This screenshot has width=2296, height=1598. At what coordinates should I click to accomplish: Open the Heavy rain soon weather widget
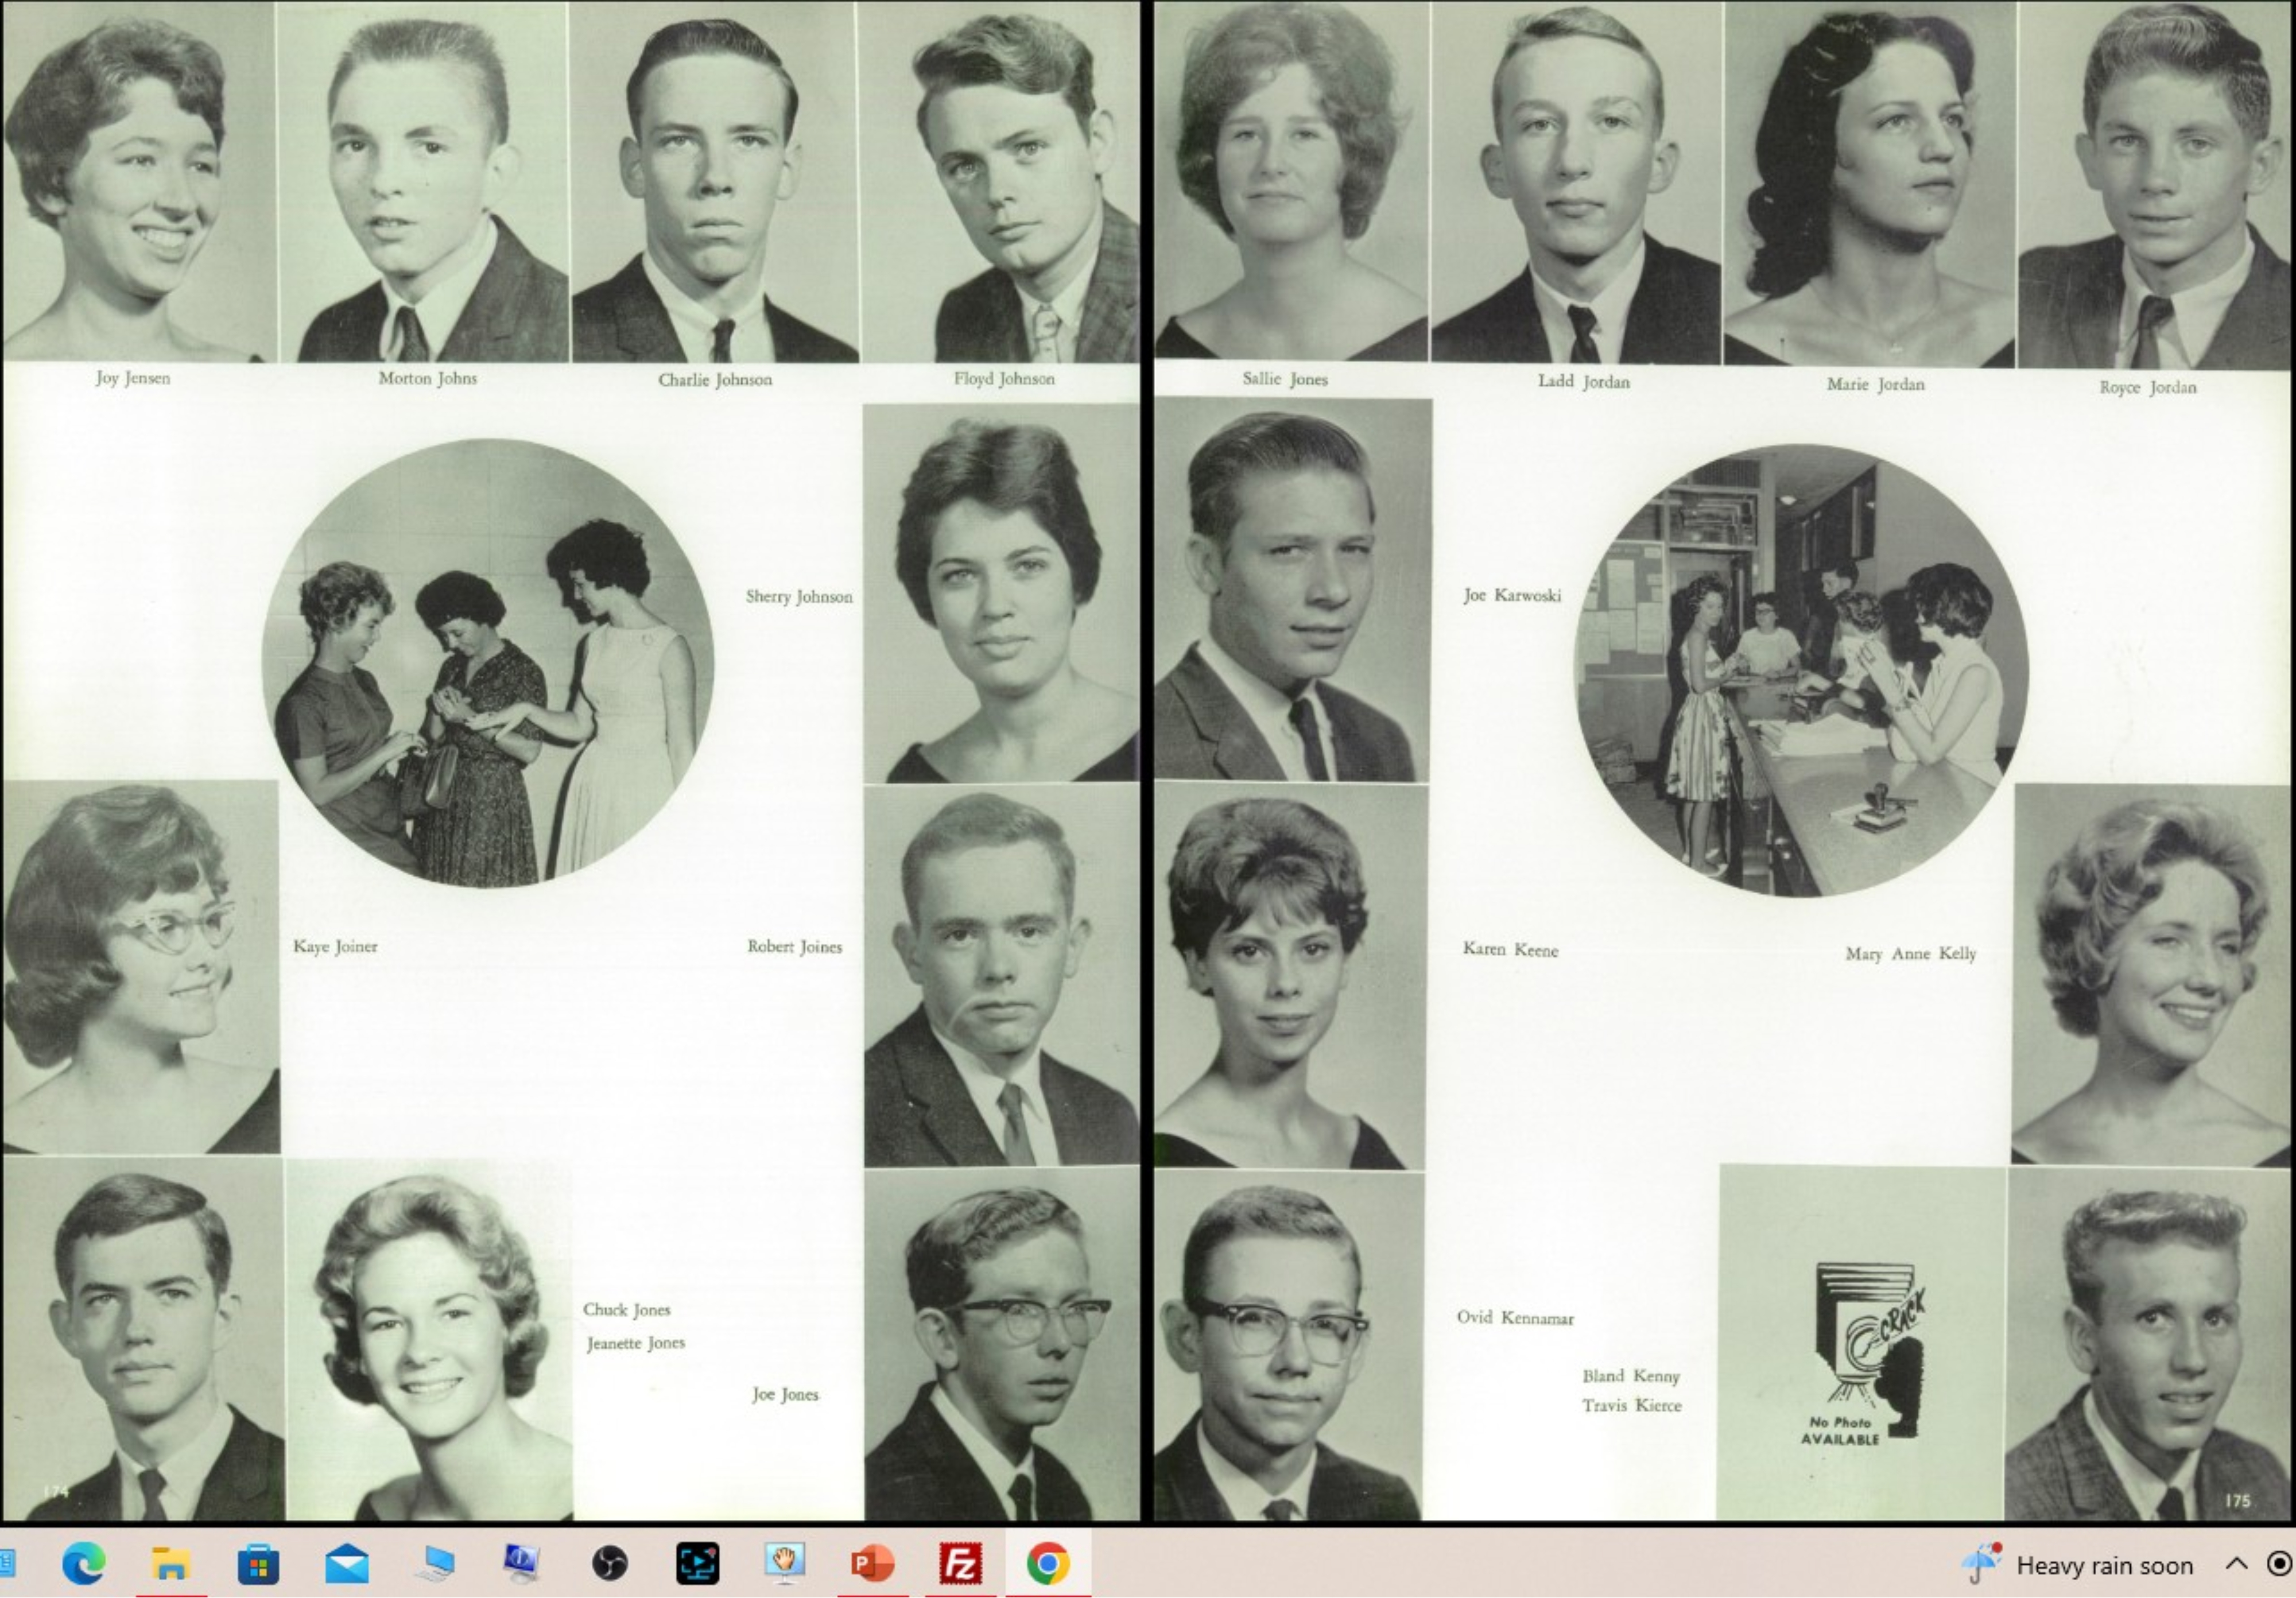coord(2080,1565)
